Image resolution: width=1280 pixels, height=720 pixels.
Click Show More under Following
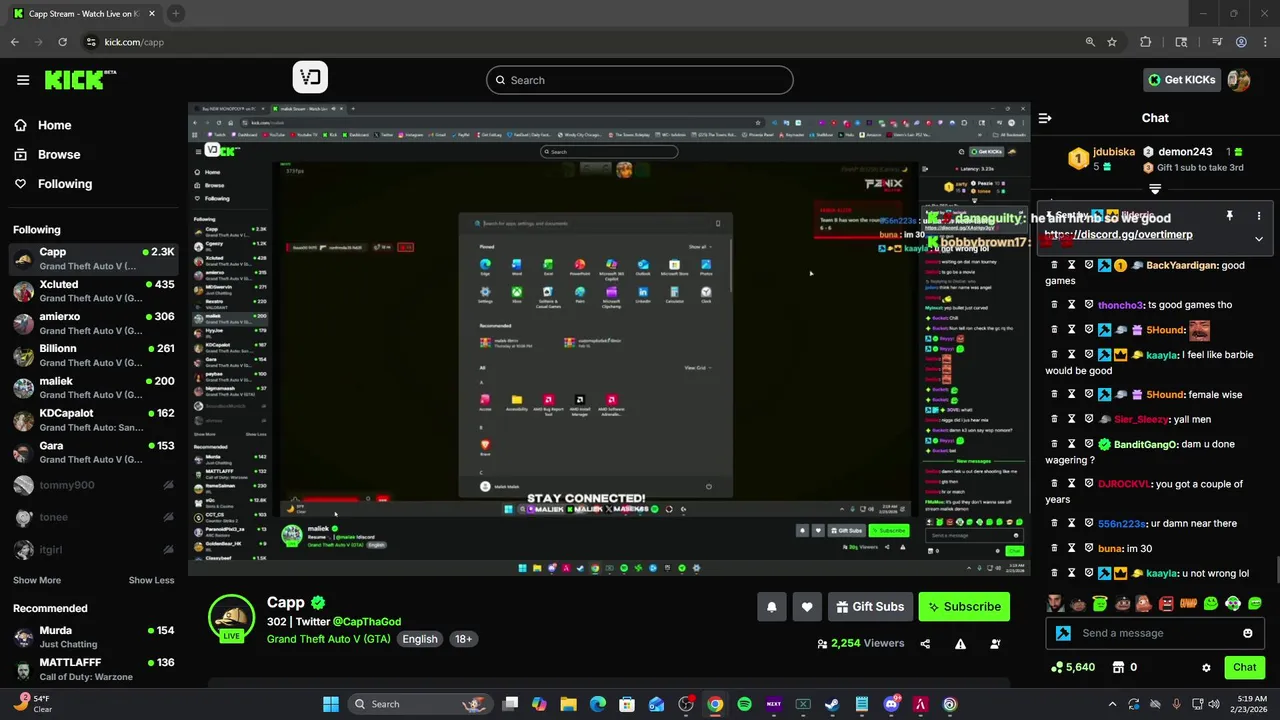pyautogui.click(x=37, y=580)
